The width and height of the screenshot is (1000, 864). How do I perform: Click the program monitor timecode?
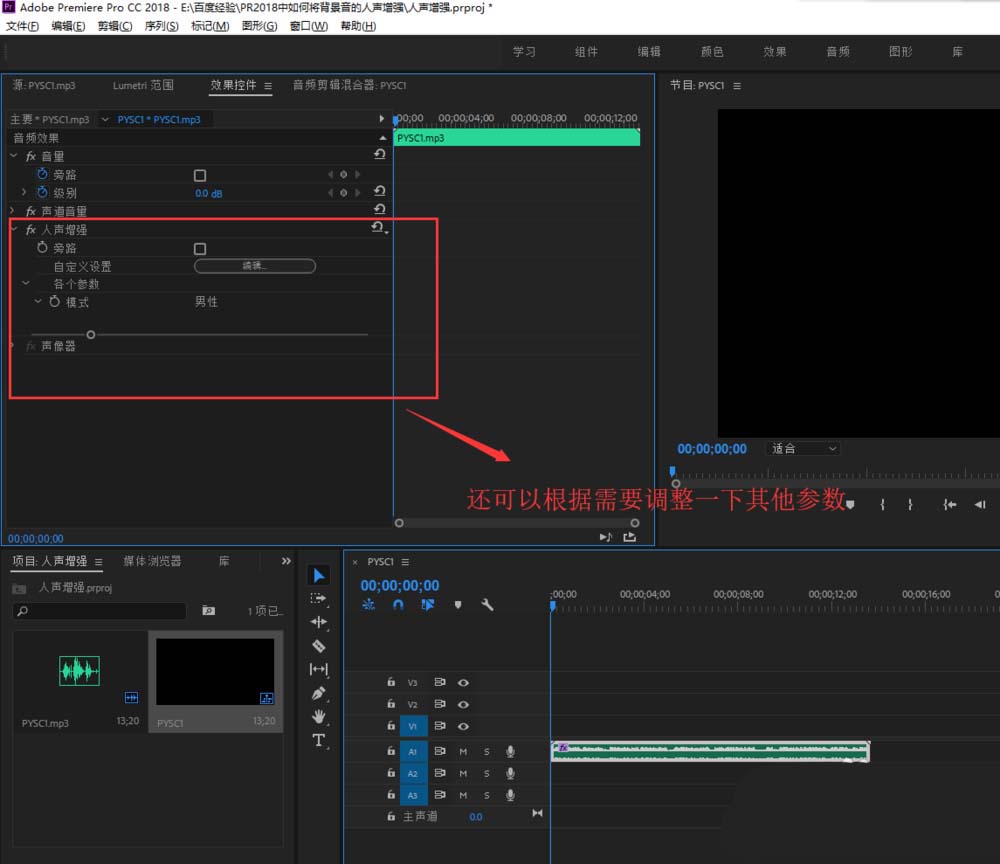(x=712, y=449)
